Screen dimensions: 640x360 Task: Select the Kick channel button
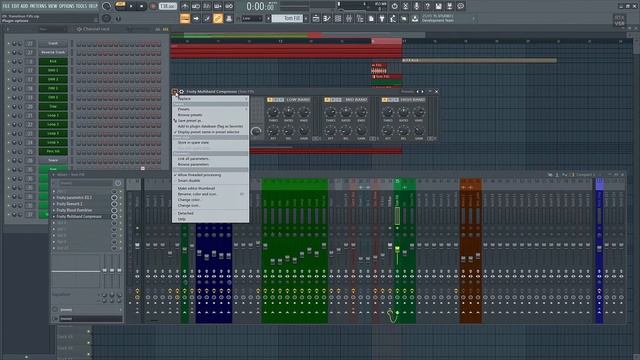[53, 61]
